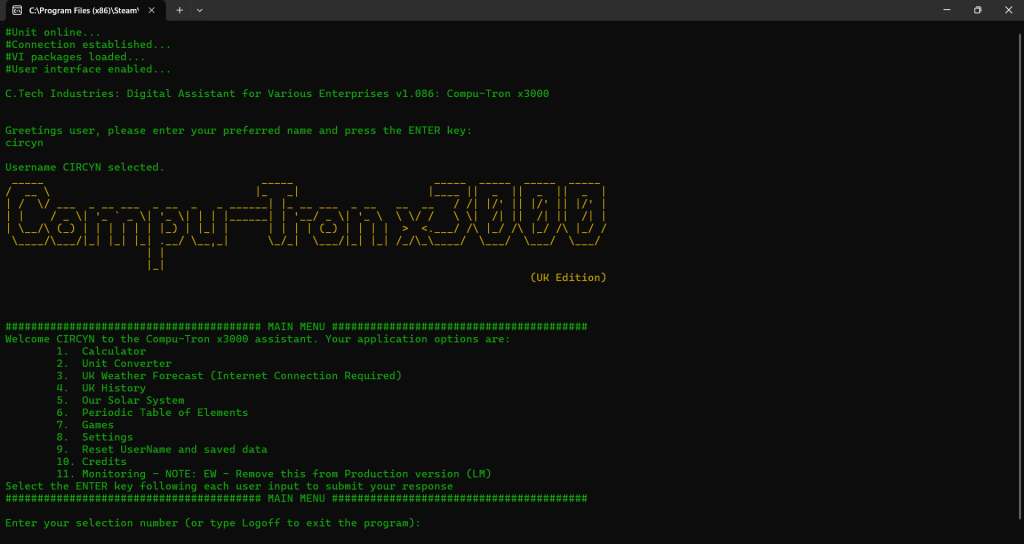This screenshot has width=1024, height=544.
Task: Click the 'Enter your selection number' prompt
Action: click(x=212, y=523)
